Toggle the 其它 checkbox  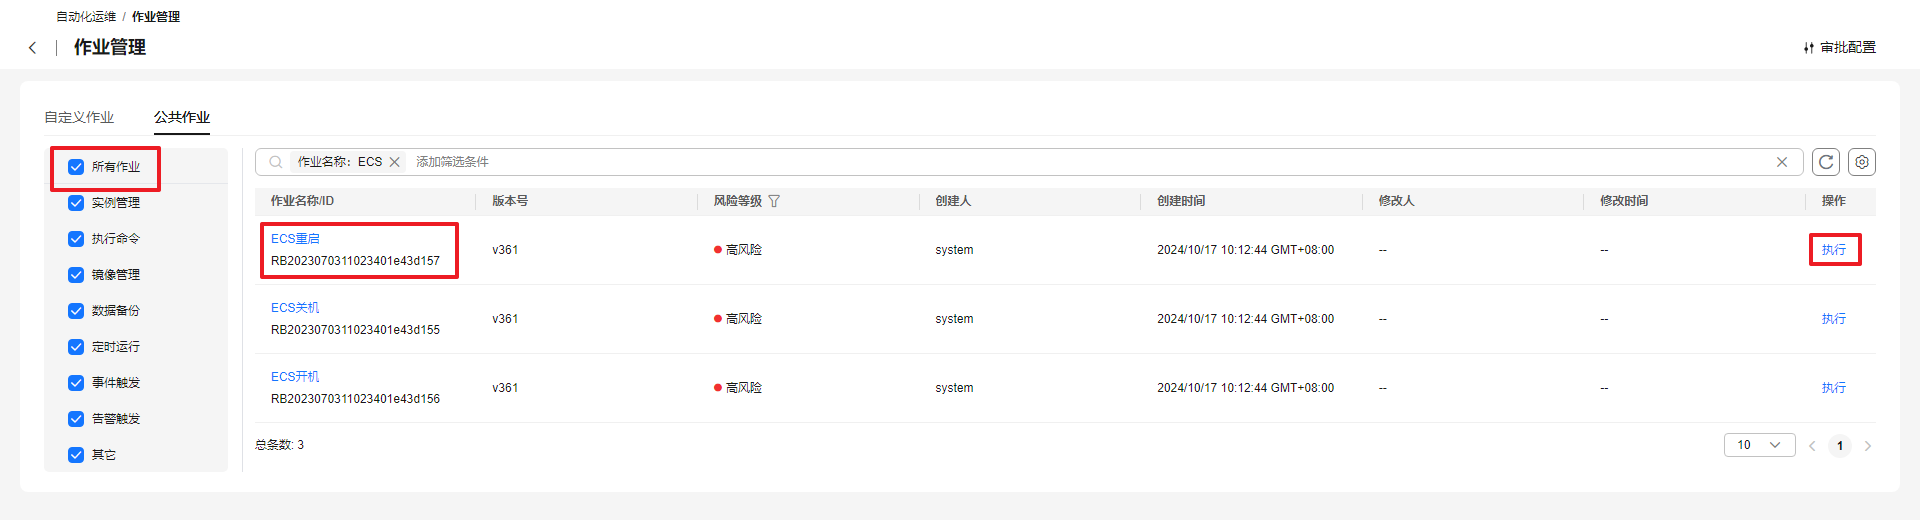(x=76, y=455)
